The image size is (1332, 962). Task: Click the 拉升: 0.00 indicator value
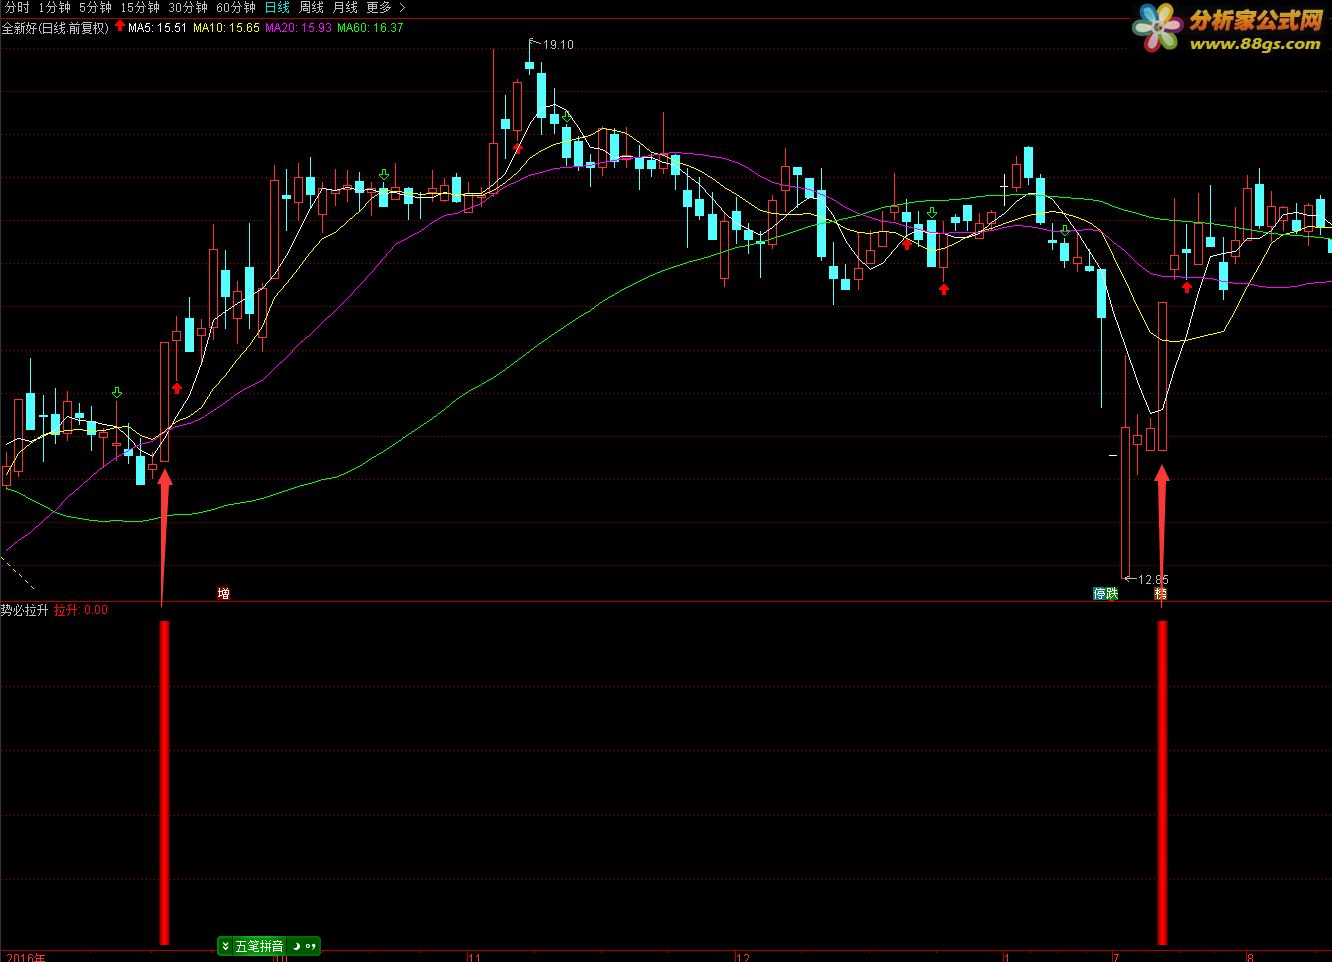[81, 610]
